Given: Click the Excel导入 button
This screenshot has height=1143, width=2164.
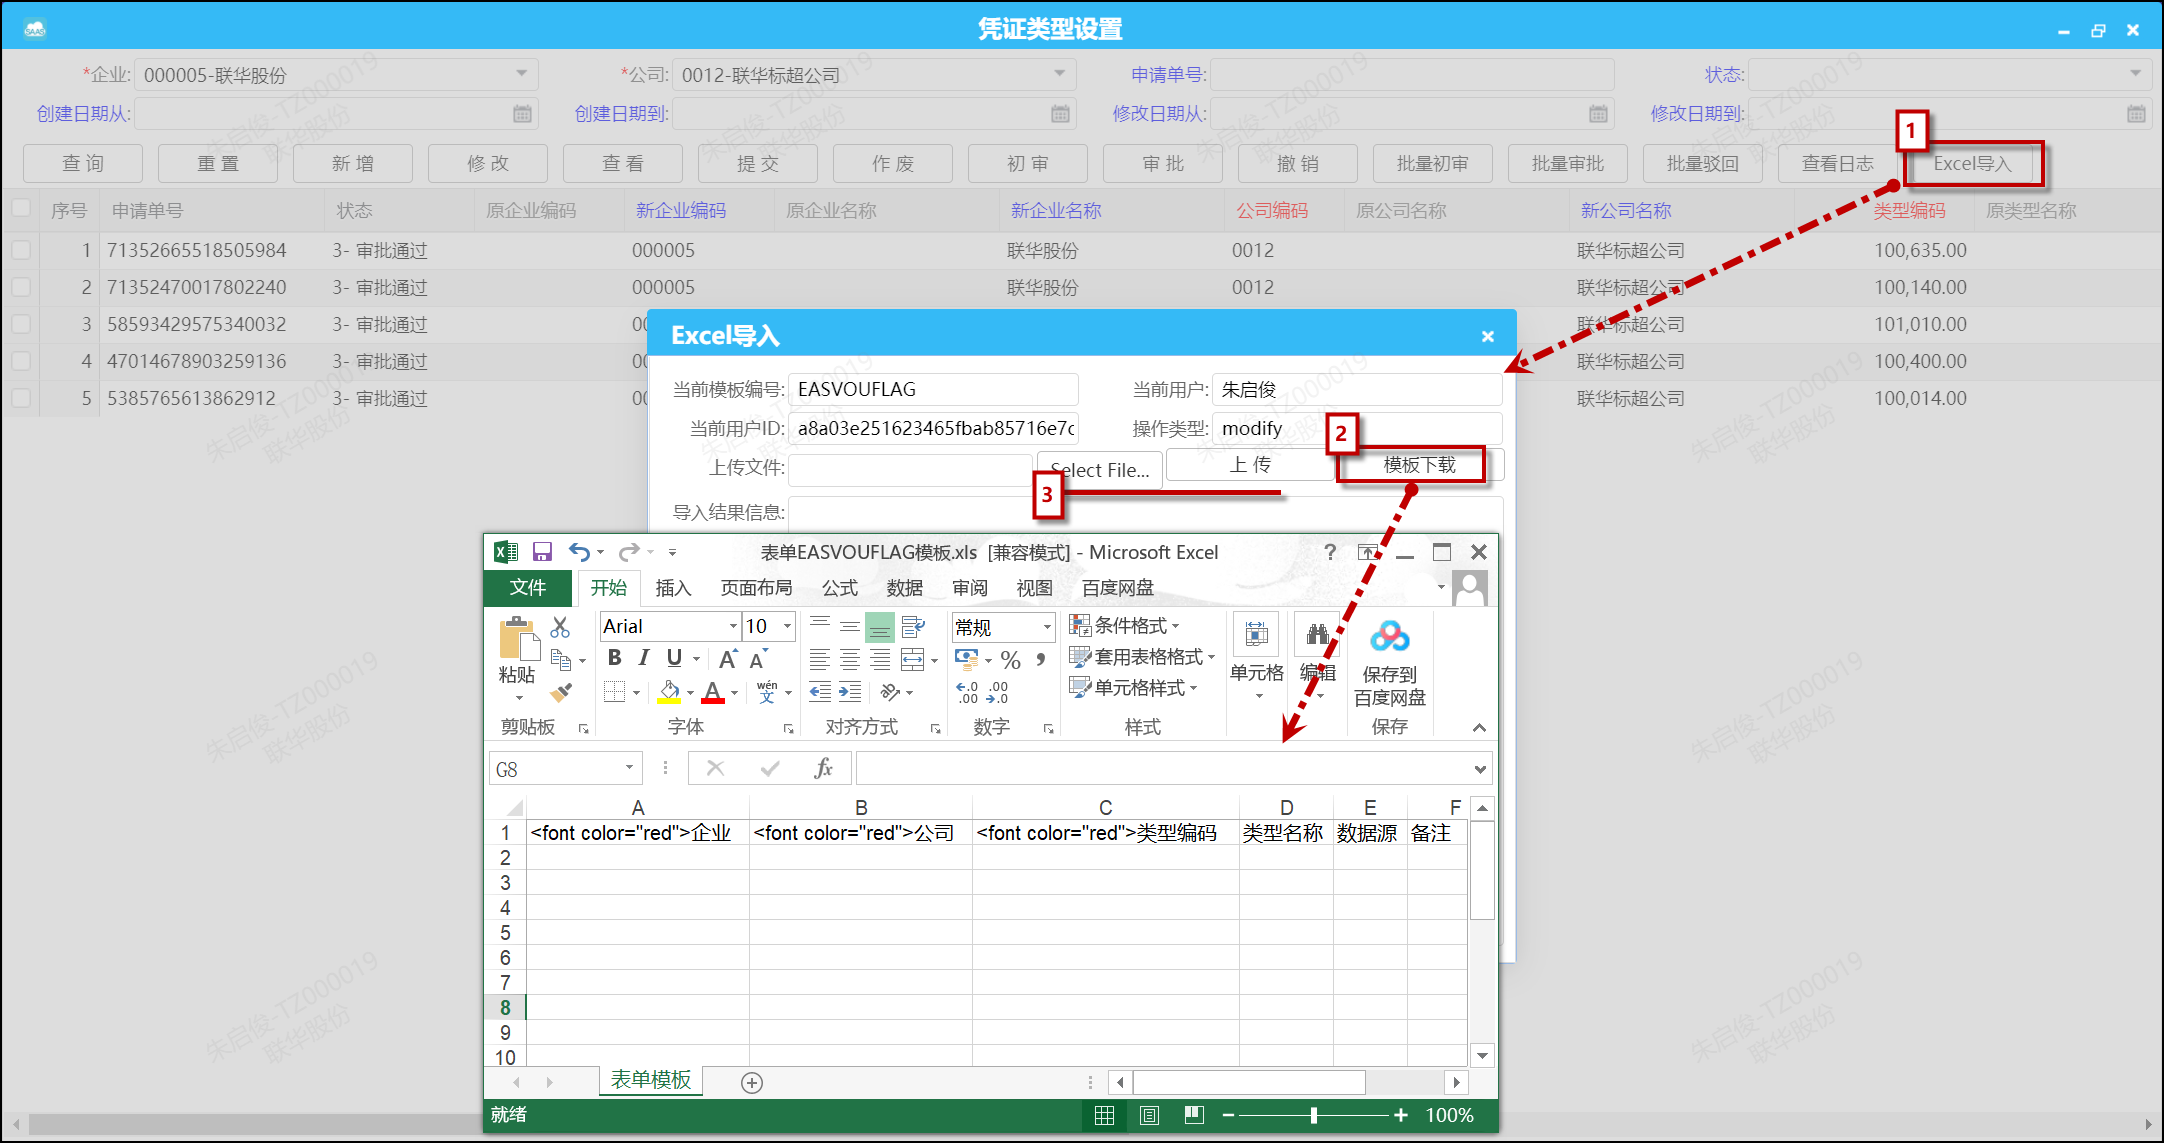Looking at the screenshot, I should click(x=1971, y=164).
